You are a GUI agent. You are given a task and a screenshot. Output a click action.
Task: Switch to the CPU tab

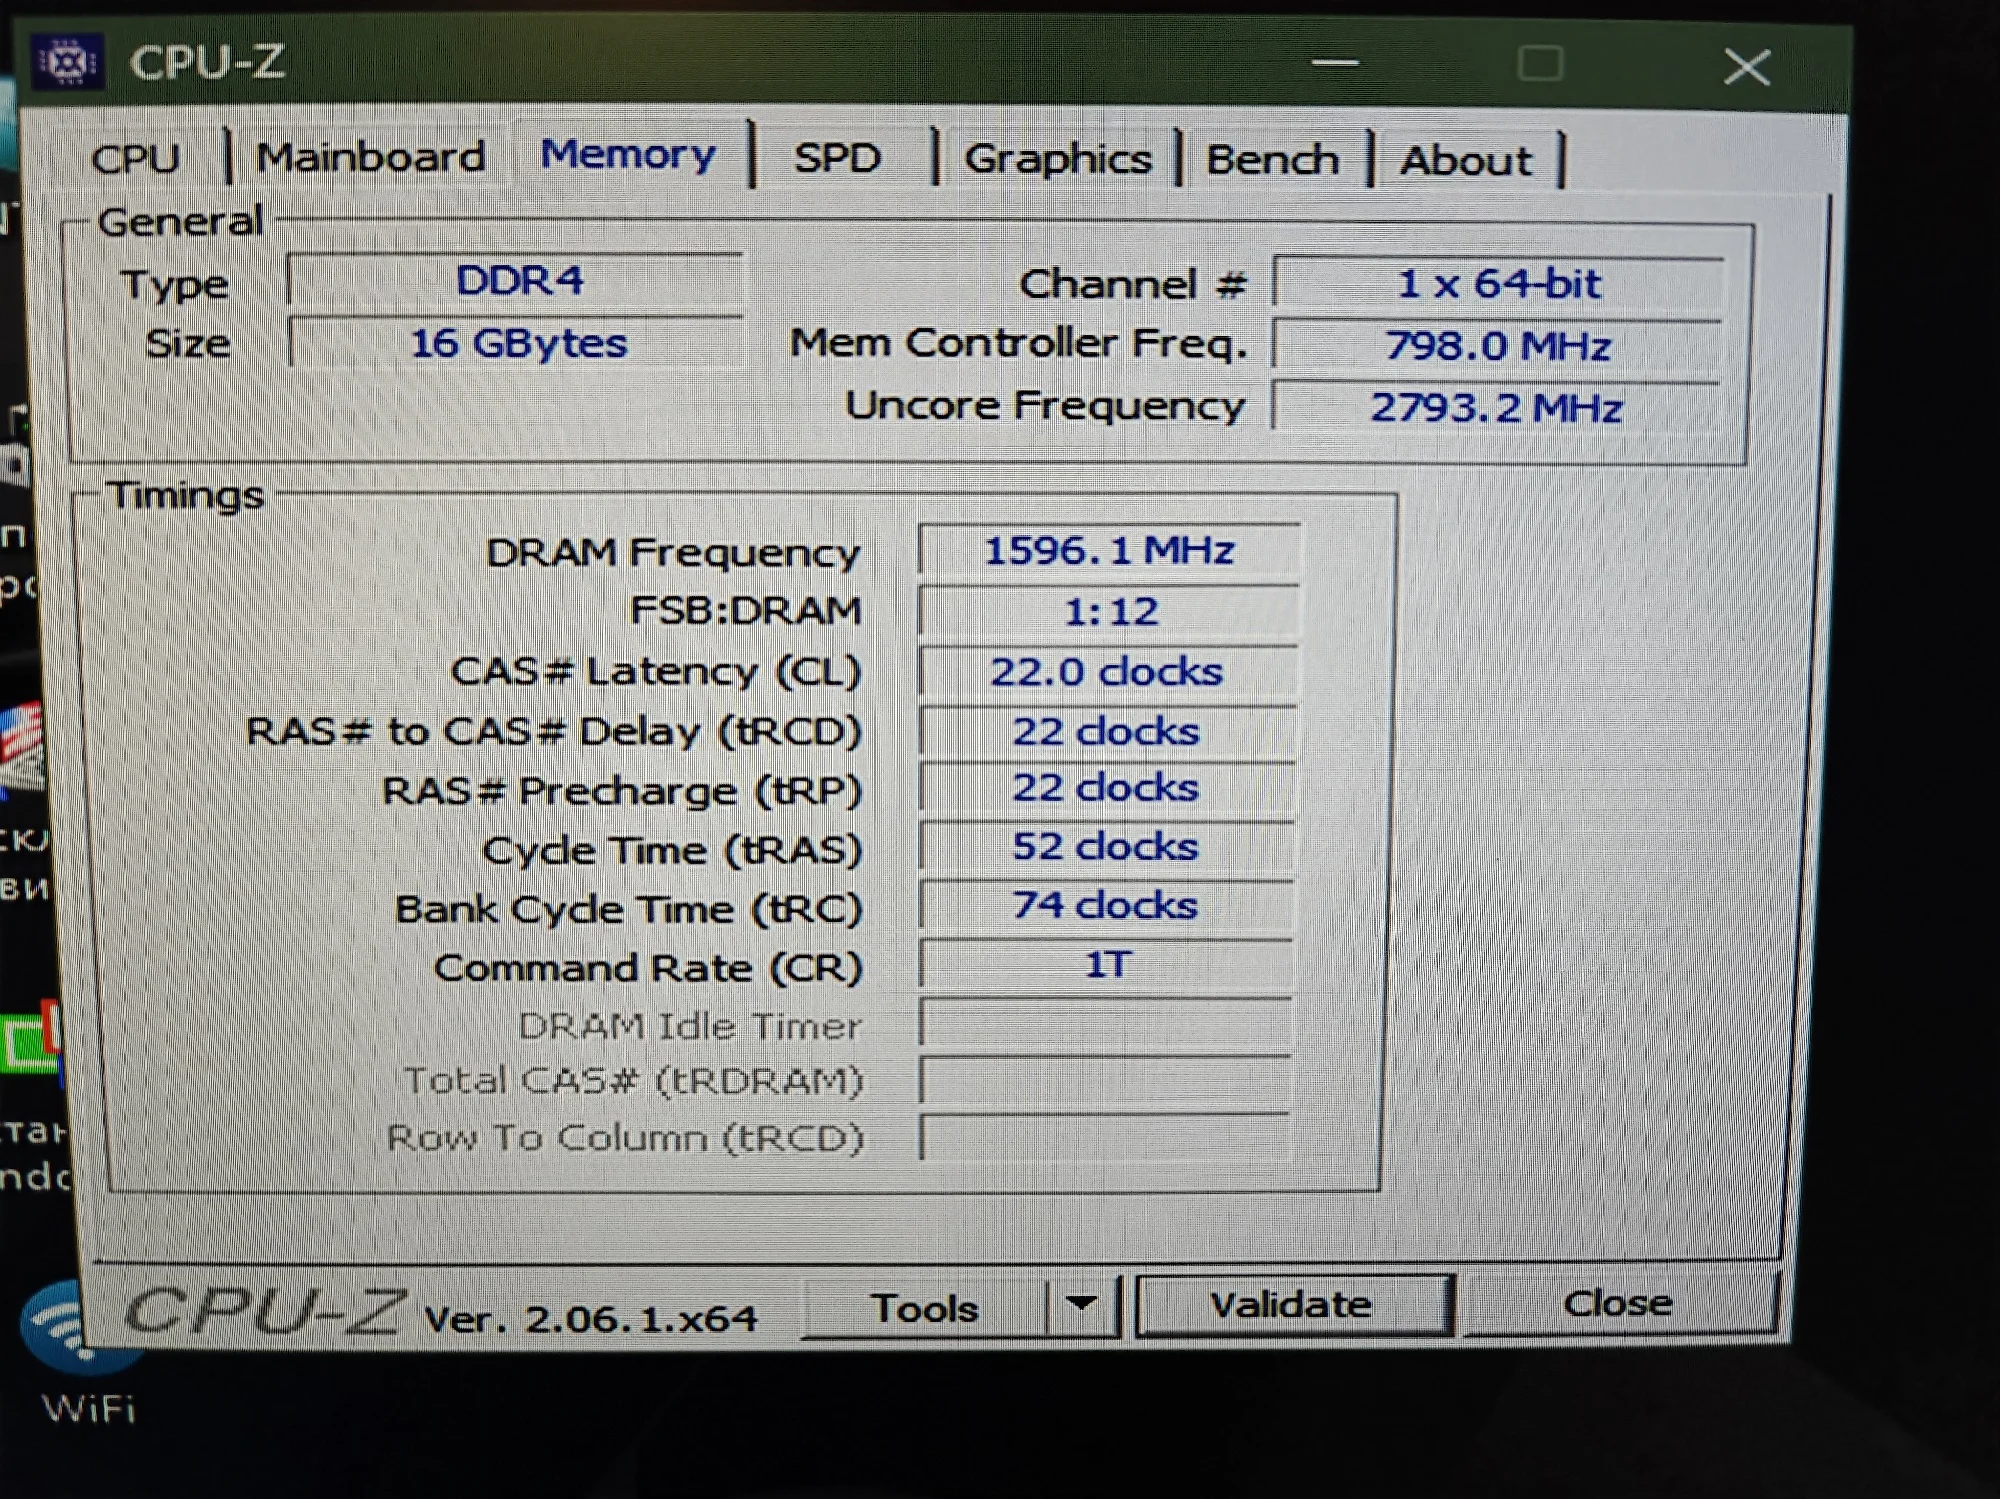click(x=135, y=159)
